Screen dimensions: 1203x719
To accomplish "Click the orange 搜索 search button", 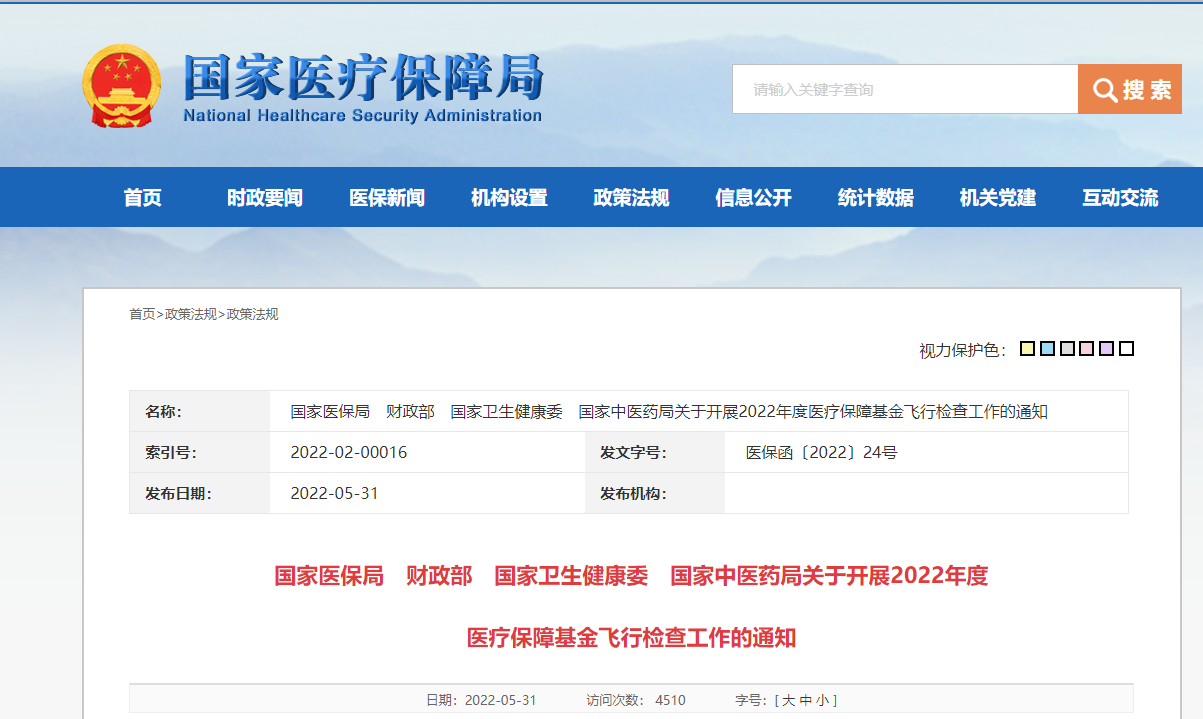I will [1130, 90].
